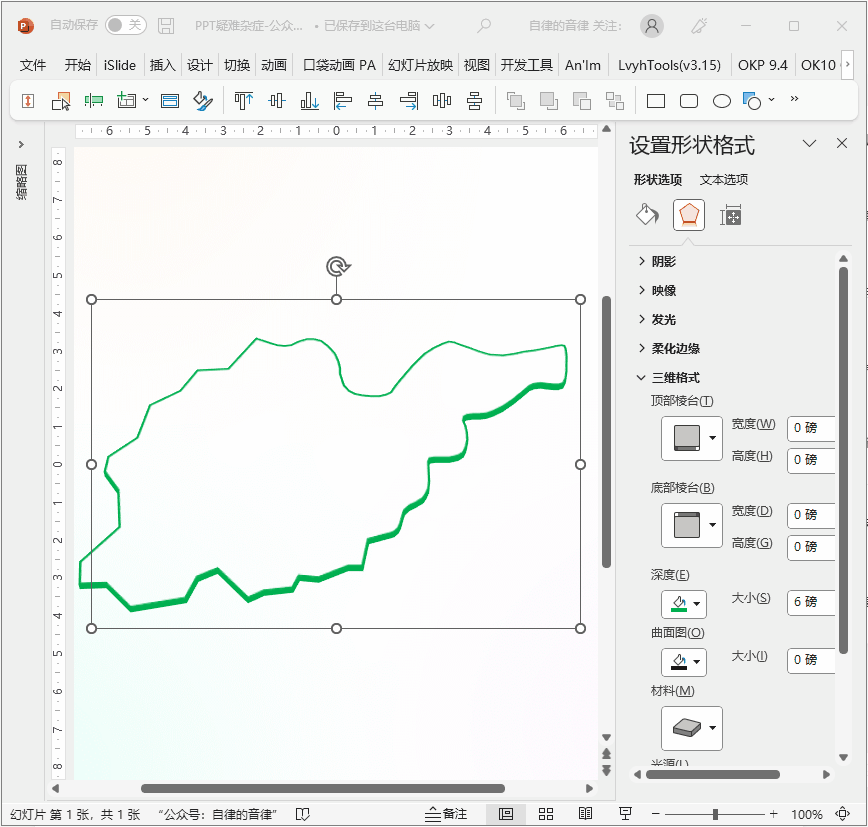Switch to the 开始 tab

[x=78, y=65]
